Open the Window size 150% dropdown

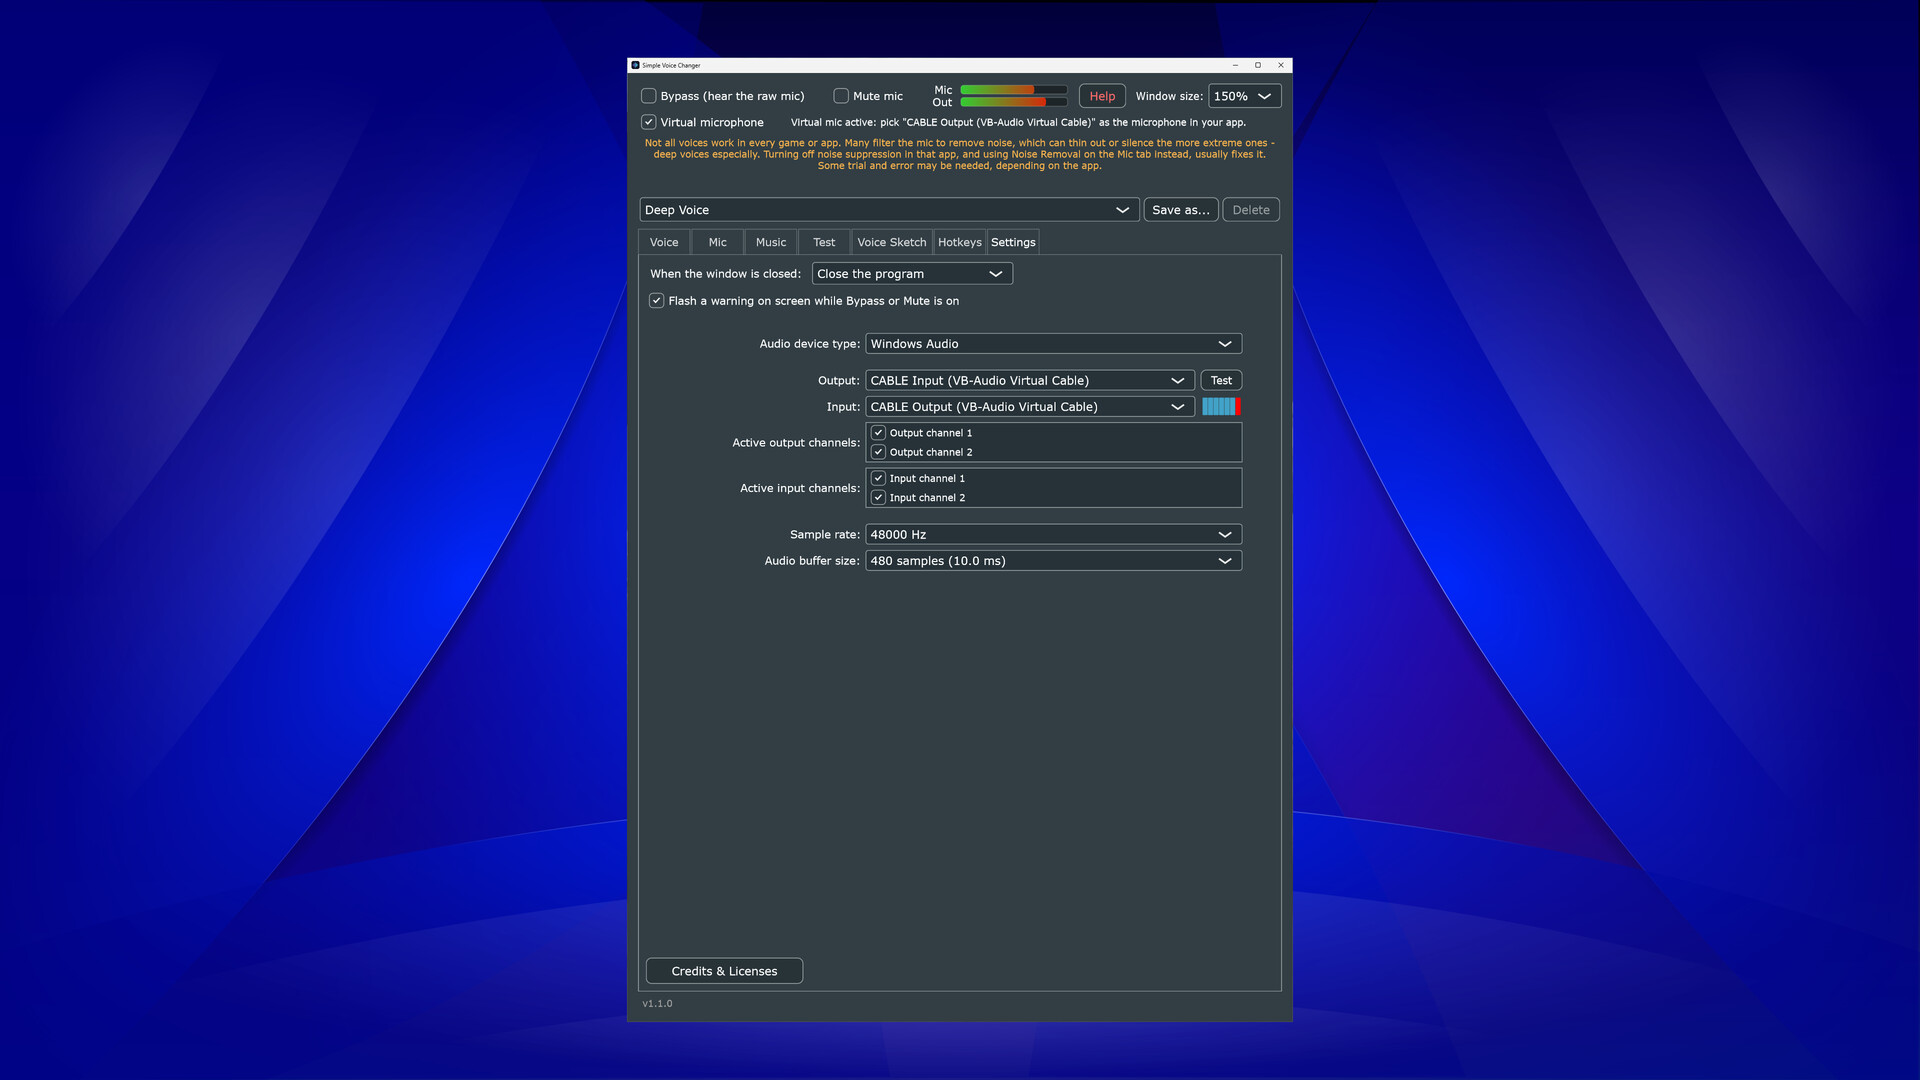pos(1244,96)
